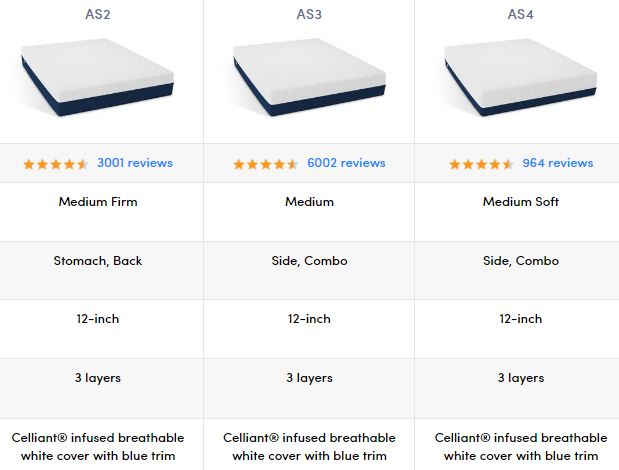Click the AS4 star rating icons
The width and height of the screenshot is (619, 470).
481,164
